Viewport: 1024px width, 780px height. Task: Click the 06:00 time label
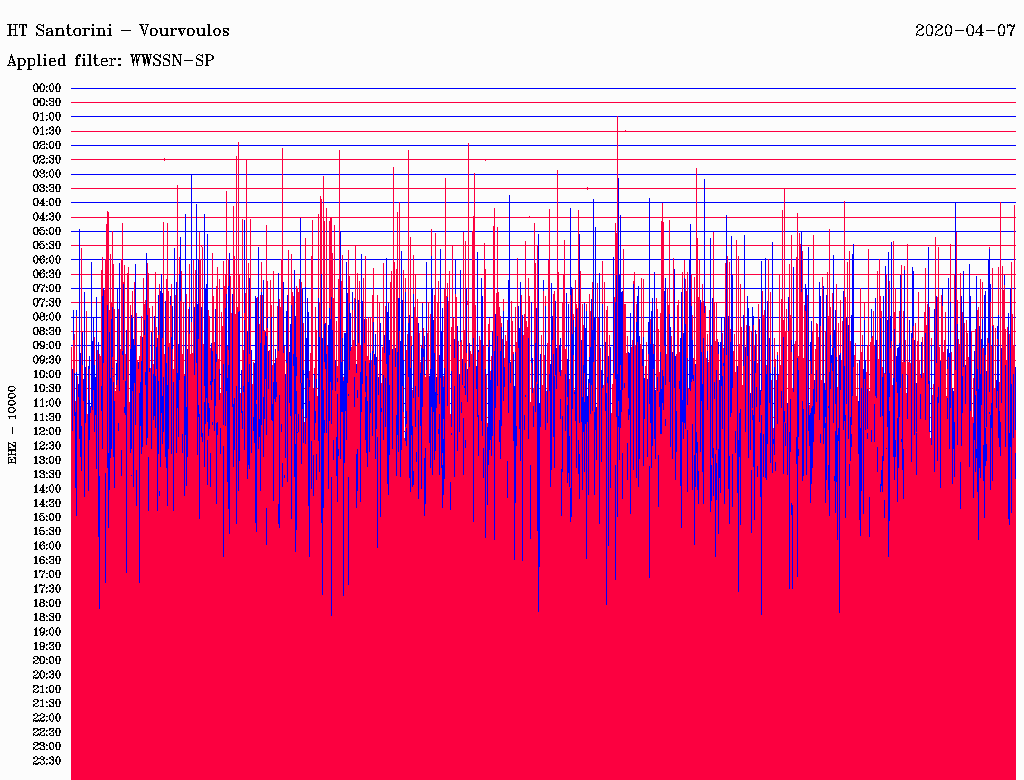click(x=47, y=260)
